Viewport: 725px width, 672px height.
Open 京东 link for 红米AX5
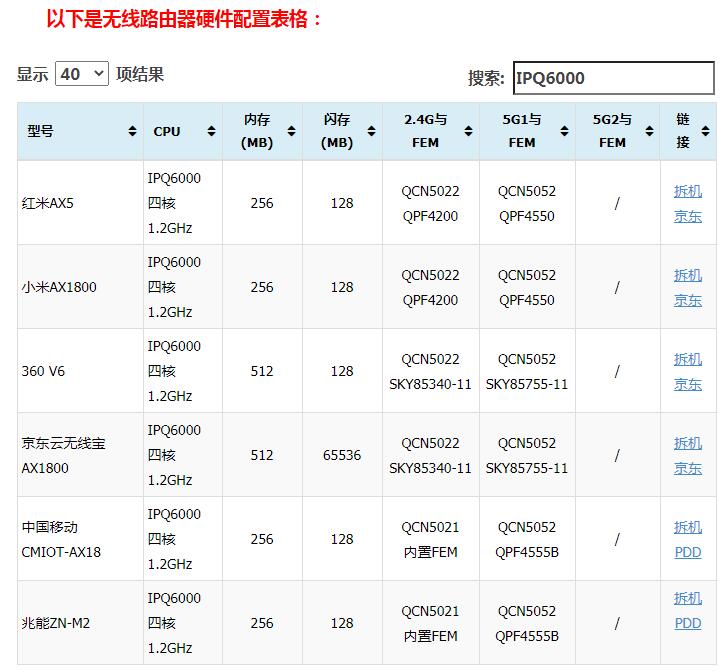tap(688, 216)
